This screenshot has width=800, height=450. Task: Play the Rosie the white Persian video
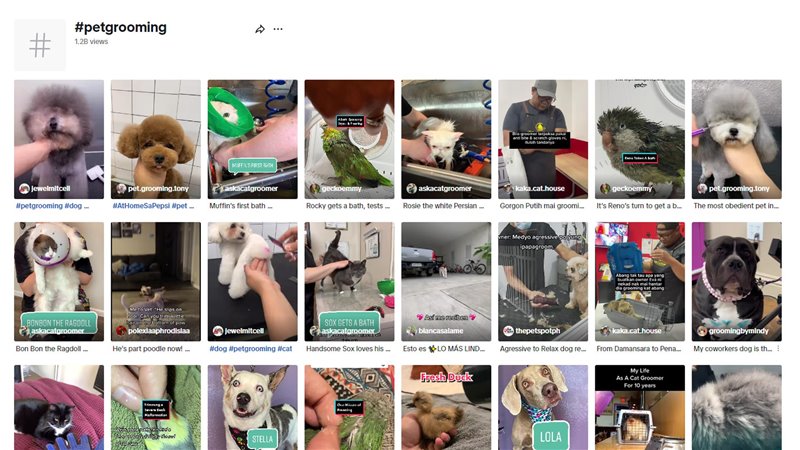[446, 139]
